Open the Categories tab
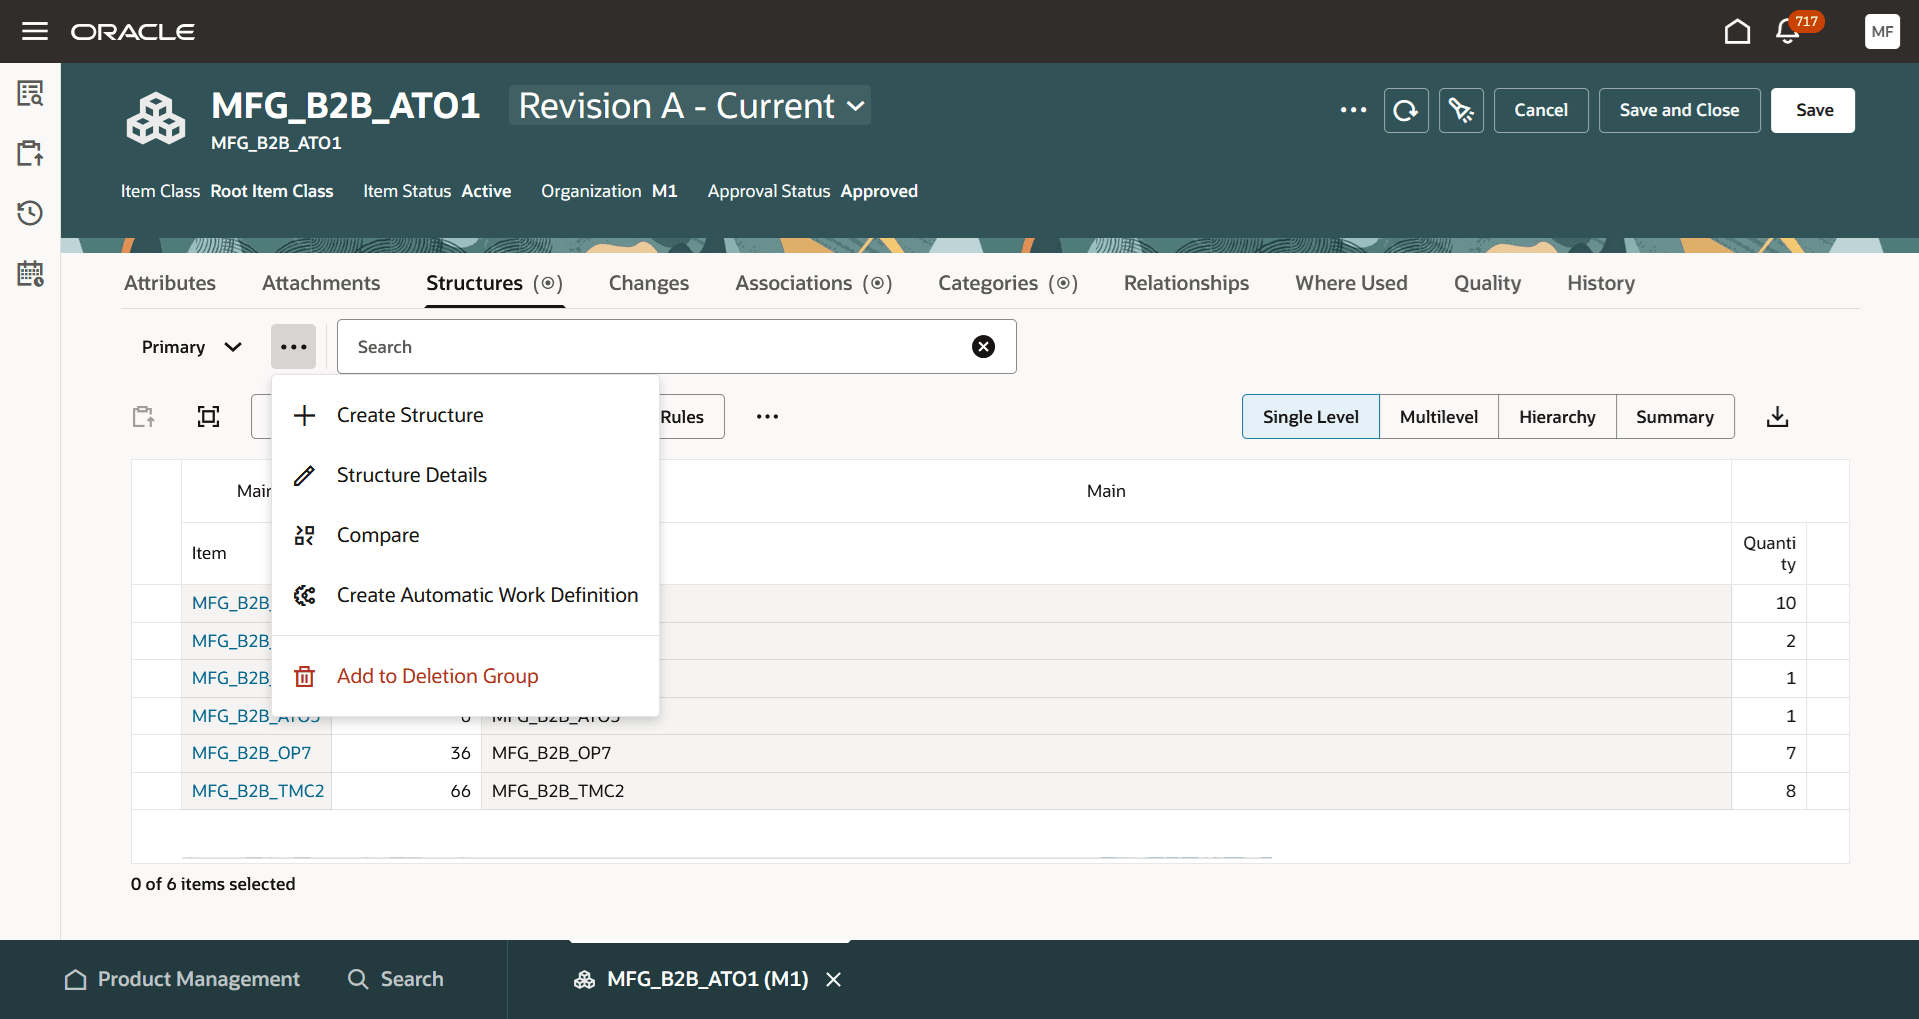 tap(1007, 283)
